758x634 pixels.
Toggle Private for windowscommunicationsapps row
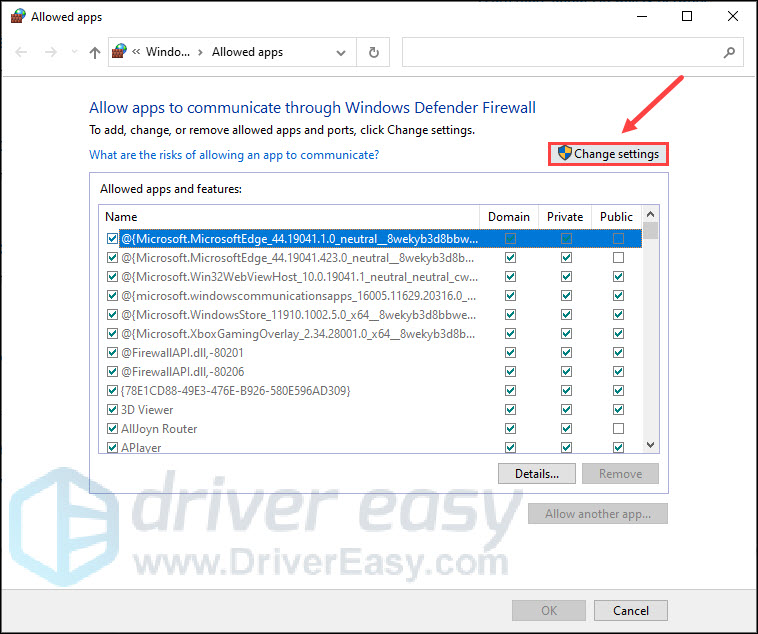(x=567, y=295)
